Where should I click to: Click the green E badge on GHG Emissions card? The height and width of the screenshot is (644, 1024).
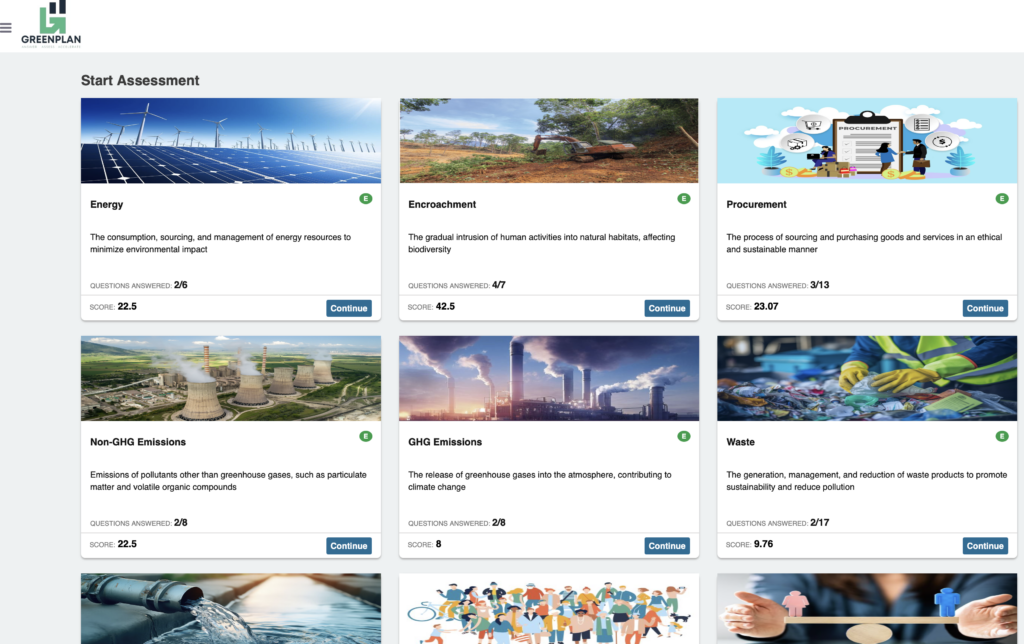684,436
